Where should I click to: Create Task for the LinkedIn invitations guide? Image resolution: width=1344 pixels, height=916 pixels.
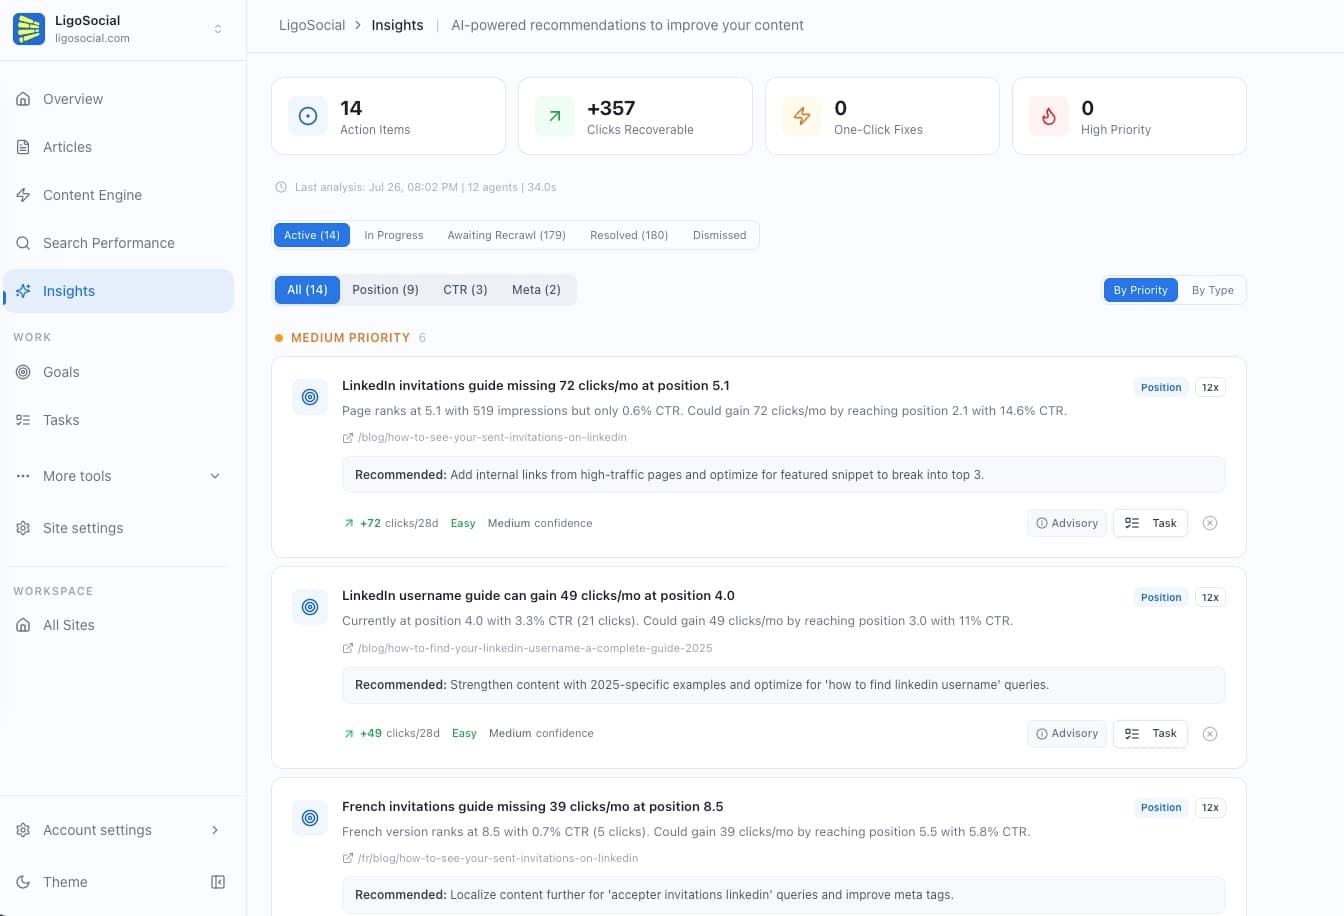point(1150,523)
